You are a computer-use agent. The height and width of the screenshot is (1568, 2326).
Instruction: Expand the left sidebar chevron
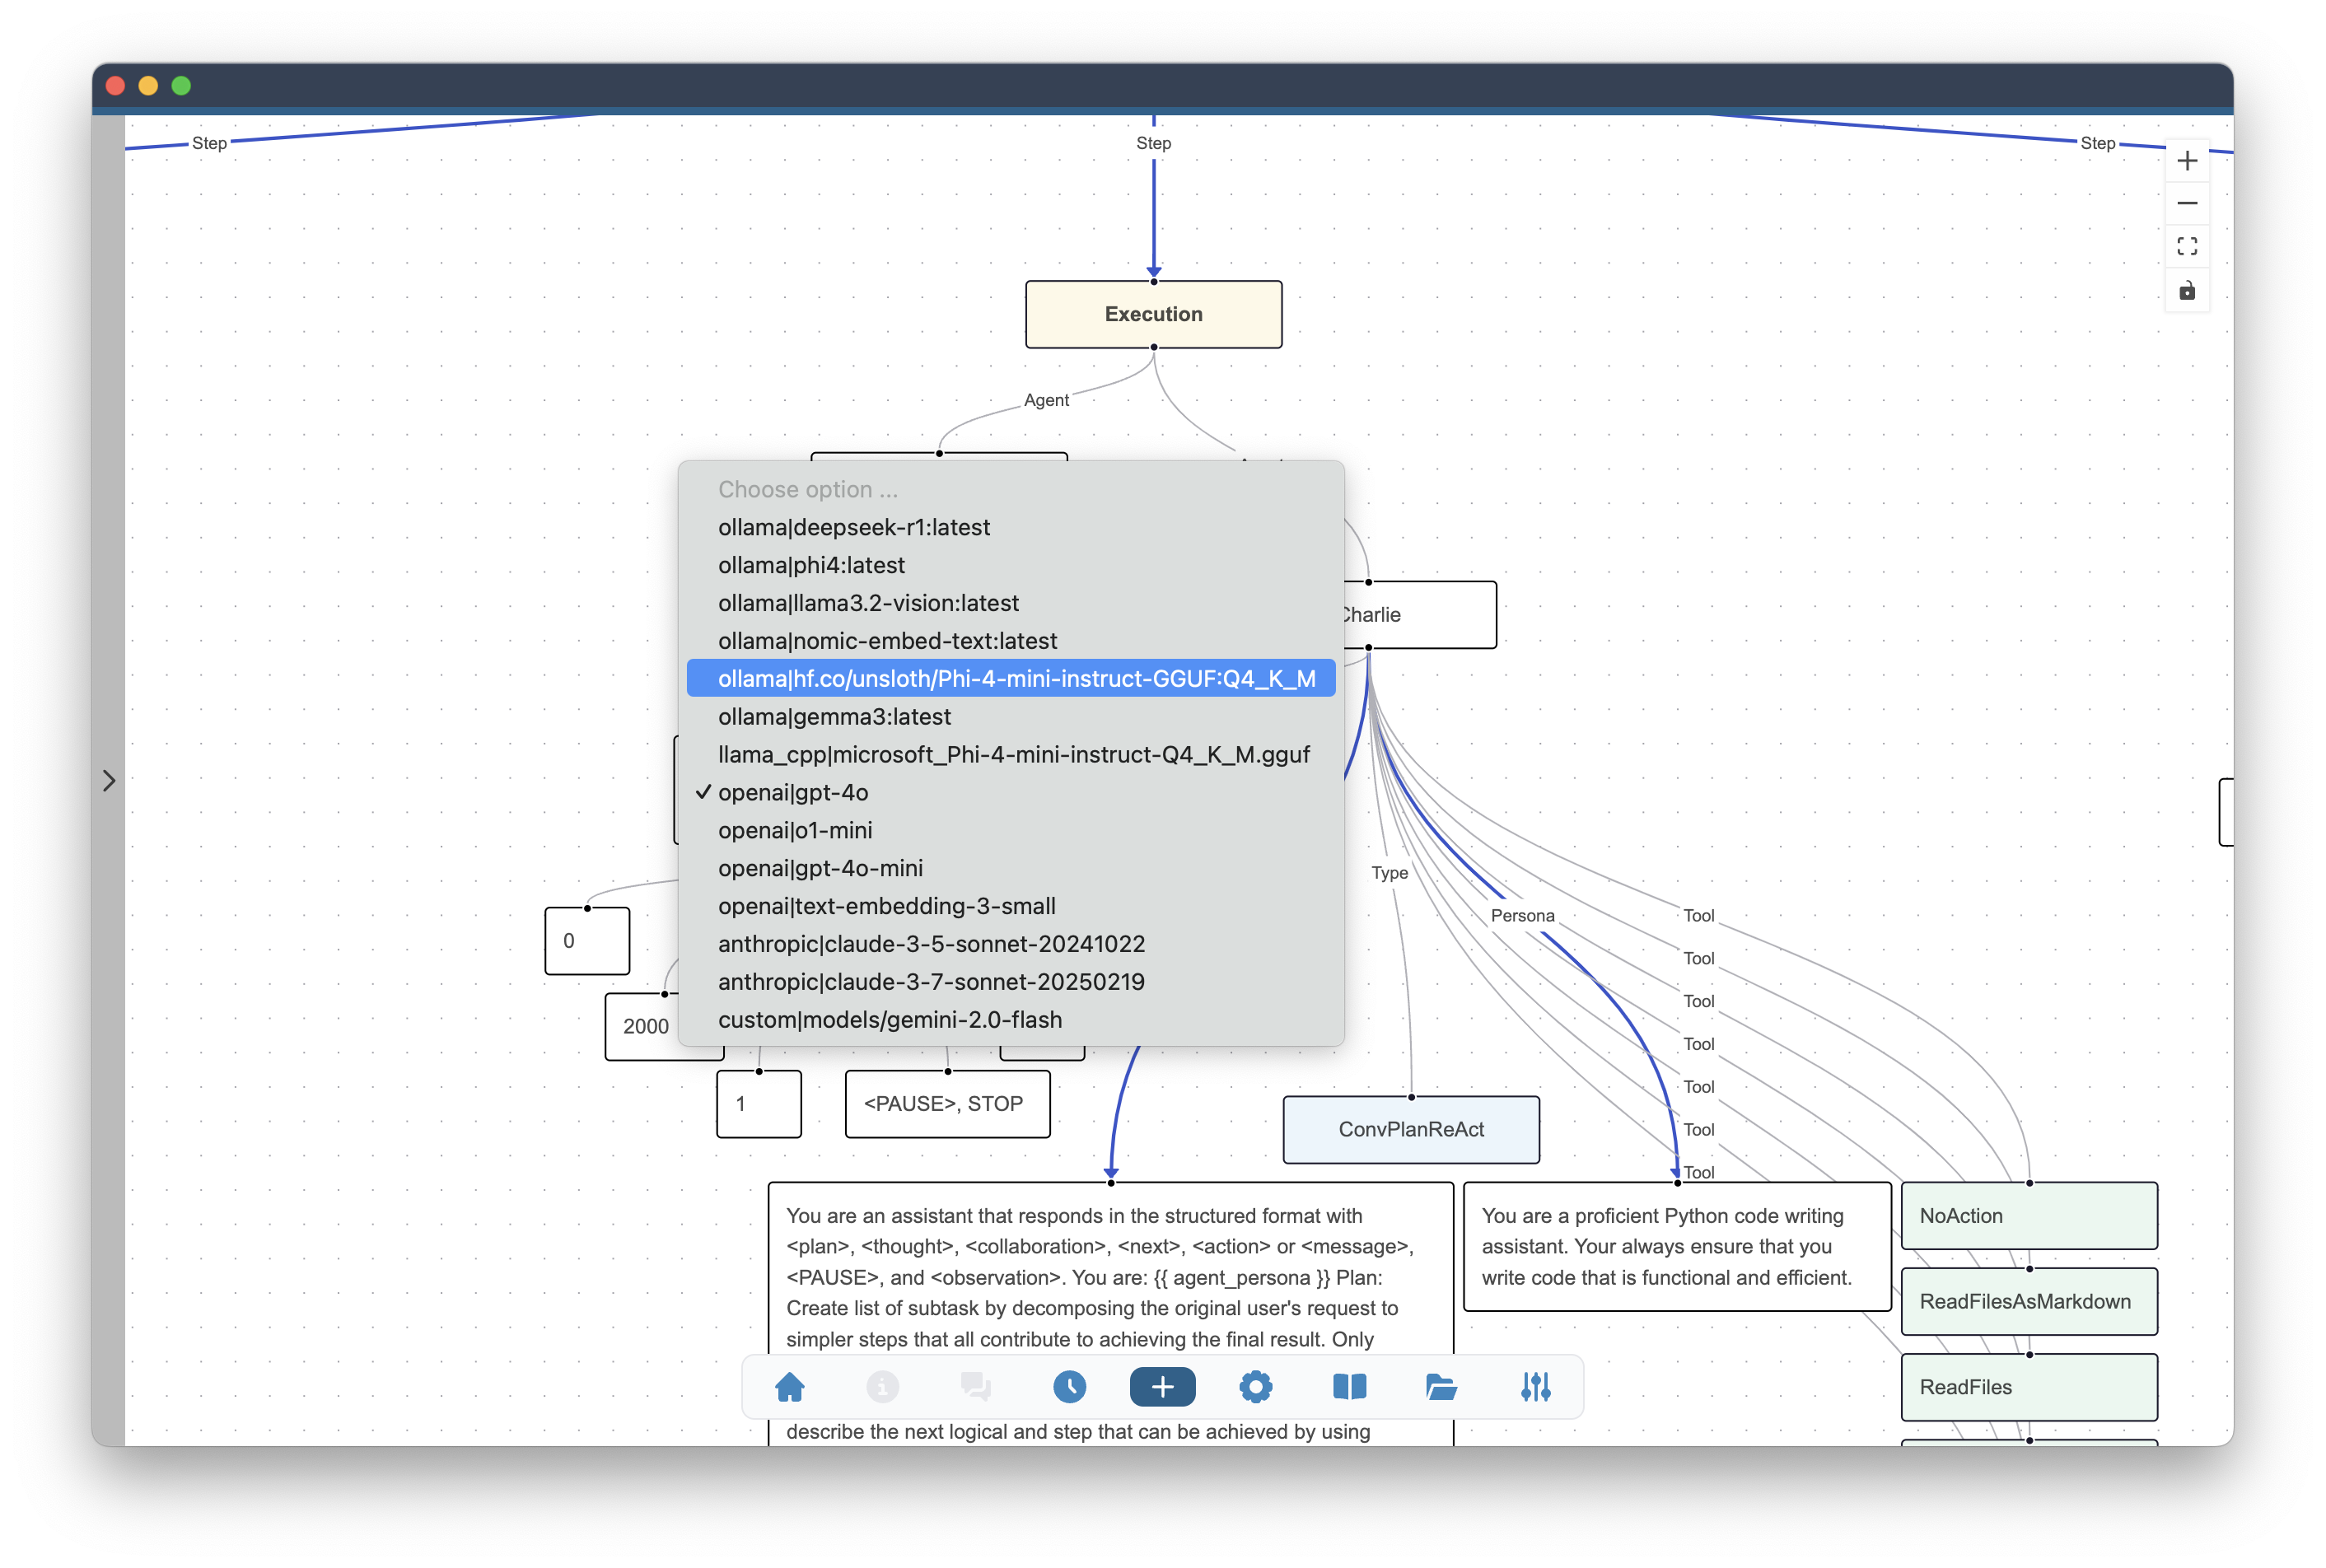[x=109, y=780]
